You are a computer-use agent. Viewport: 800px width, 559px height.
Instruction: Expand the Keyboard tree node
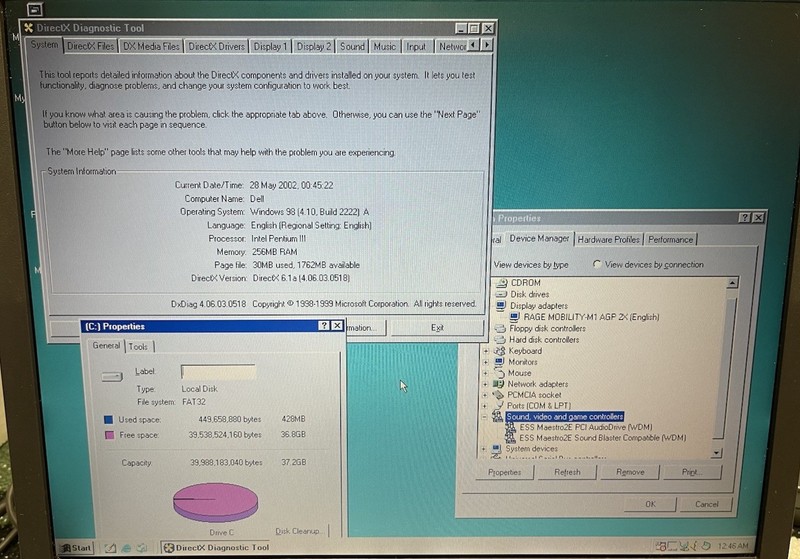click(x=486, y=351)
